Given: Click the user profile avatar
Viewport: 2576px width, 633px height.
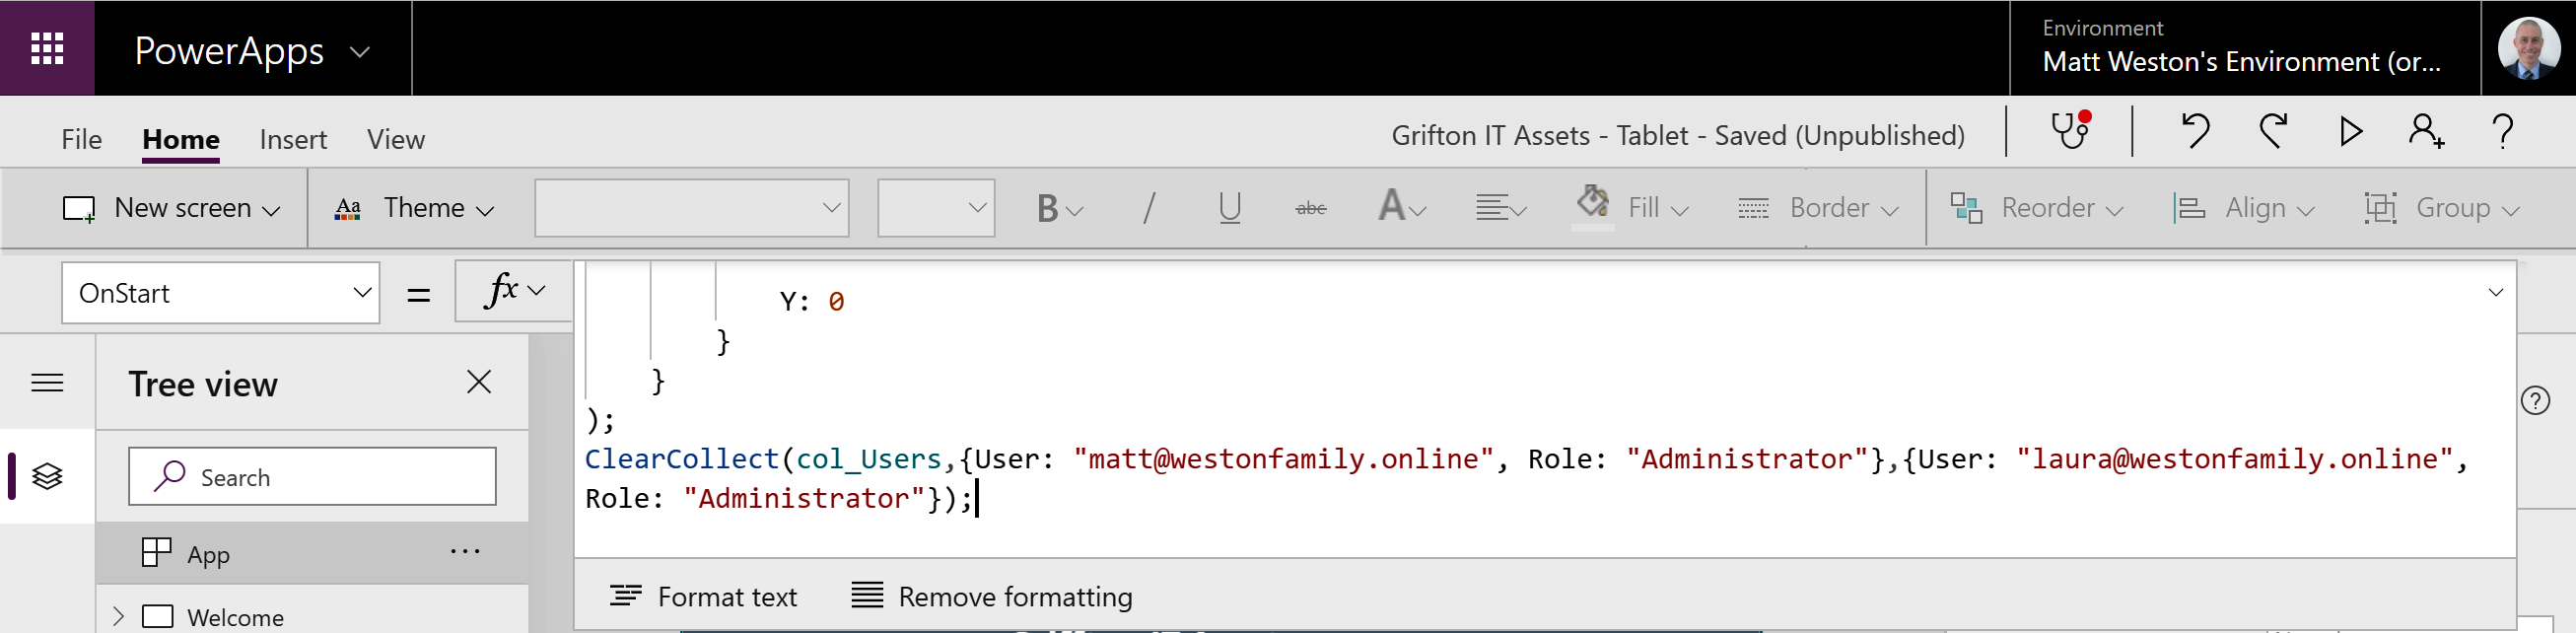Looking at the screenshot, I should pyautogui.click(x=2528, y=48).
